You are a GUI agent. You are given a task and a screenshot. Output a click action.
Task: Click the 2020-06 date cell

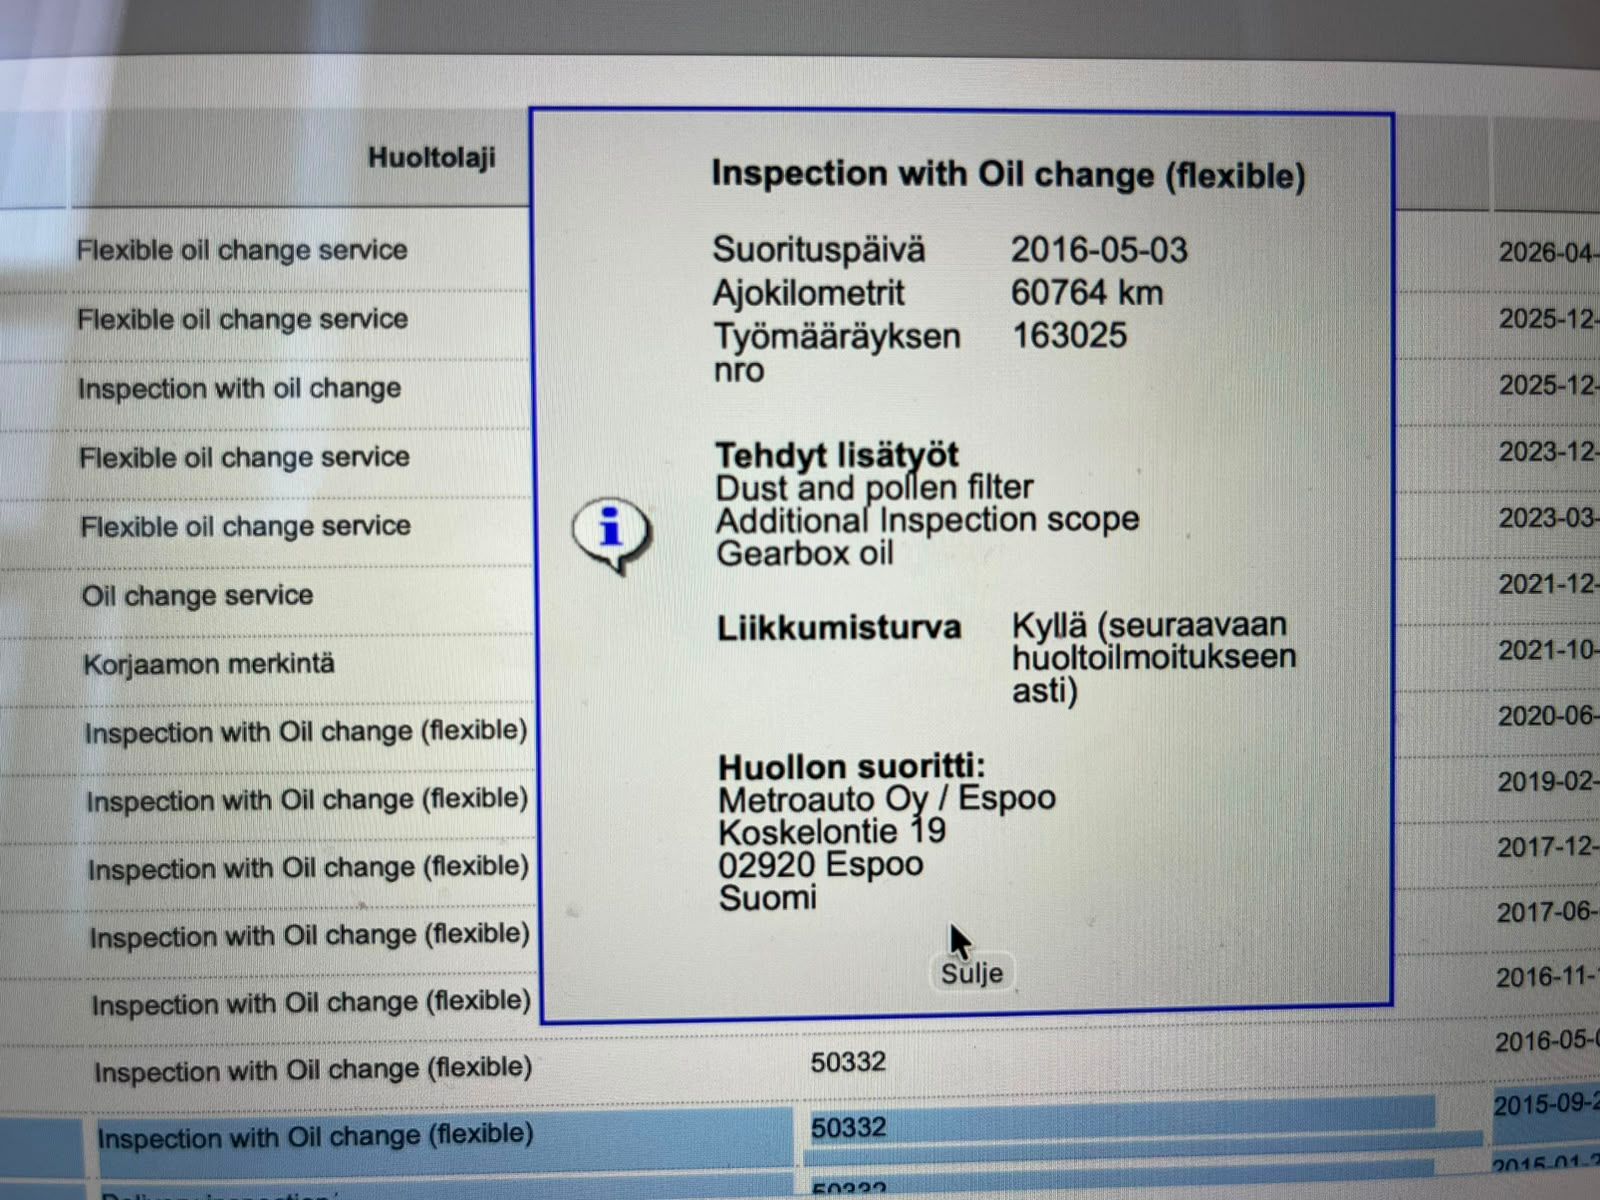tap(1548, 716)
